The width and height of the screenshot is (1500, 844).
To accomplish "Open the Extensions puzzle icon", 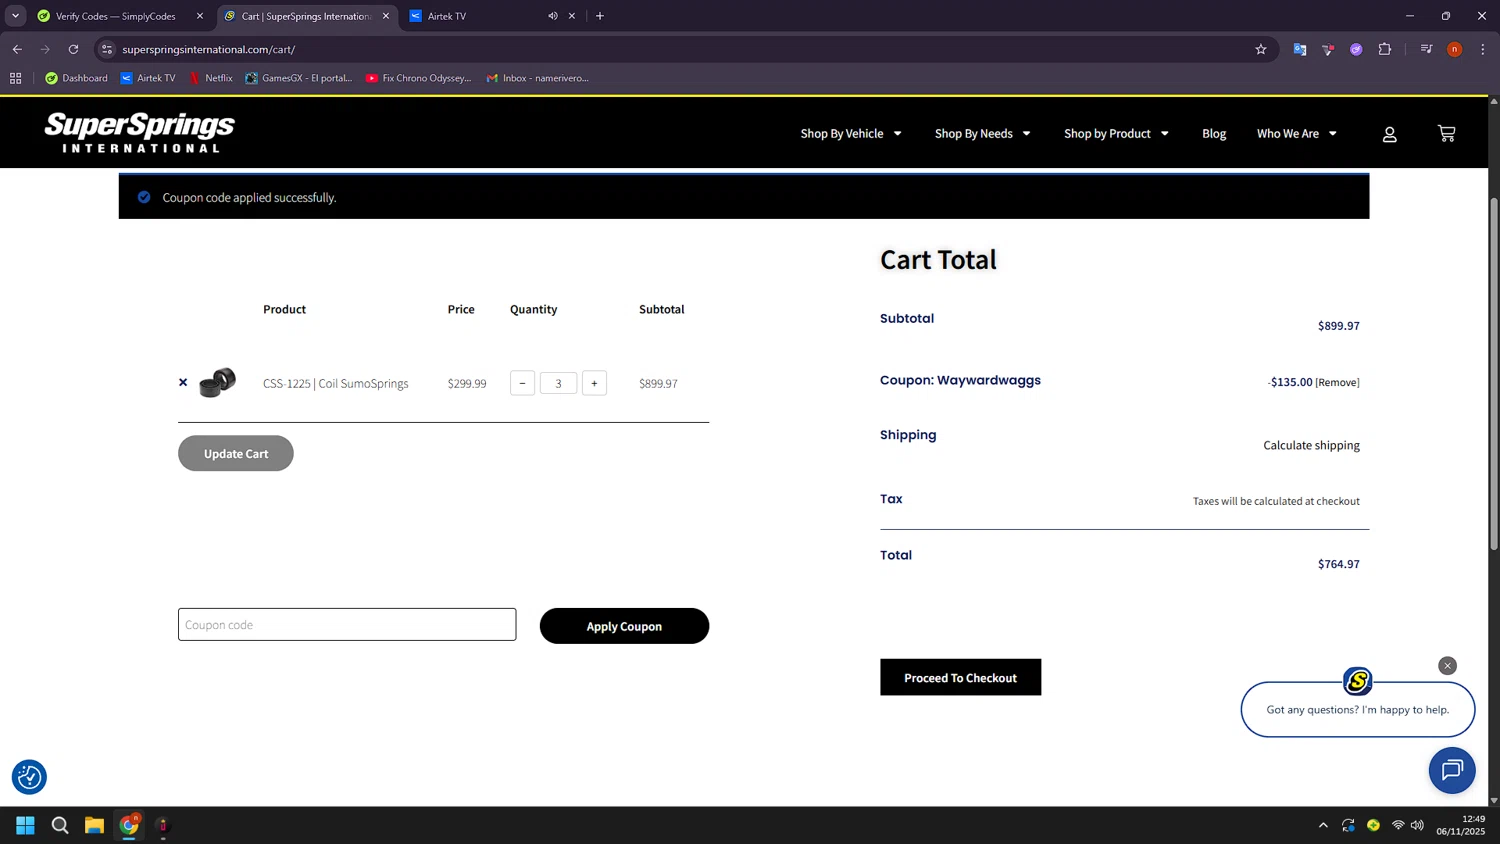I will (1385, 49).
